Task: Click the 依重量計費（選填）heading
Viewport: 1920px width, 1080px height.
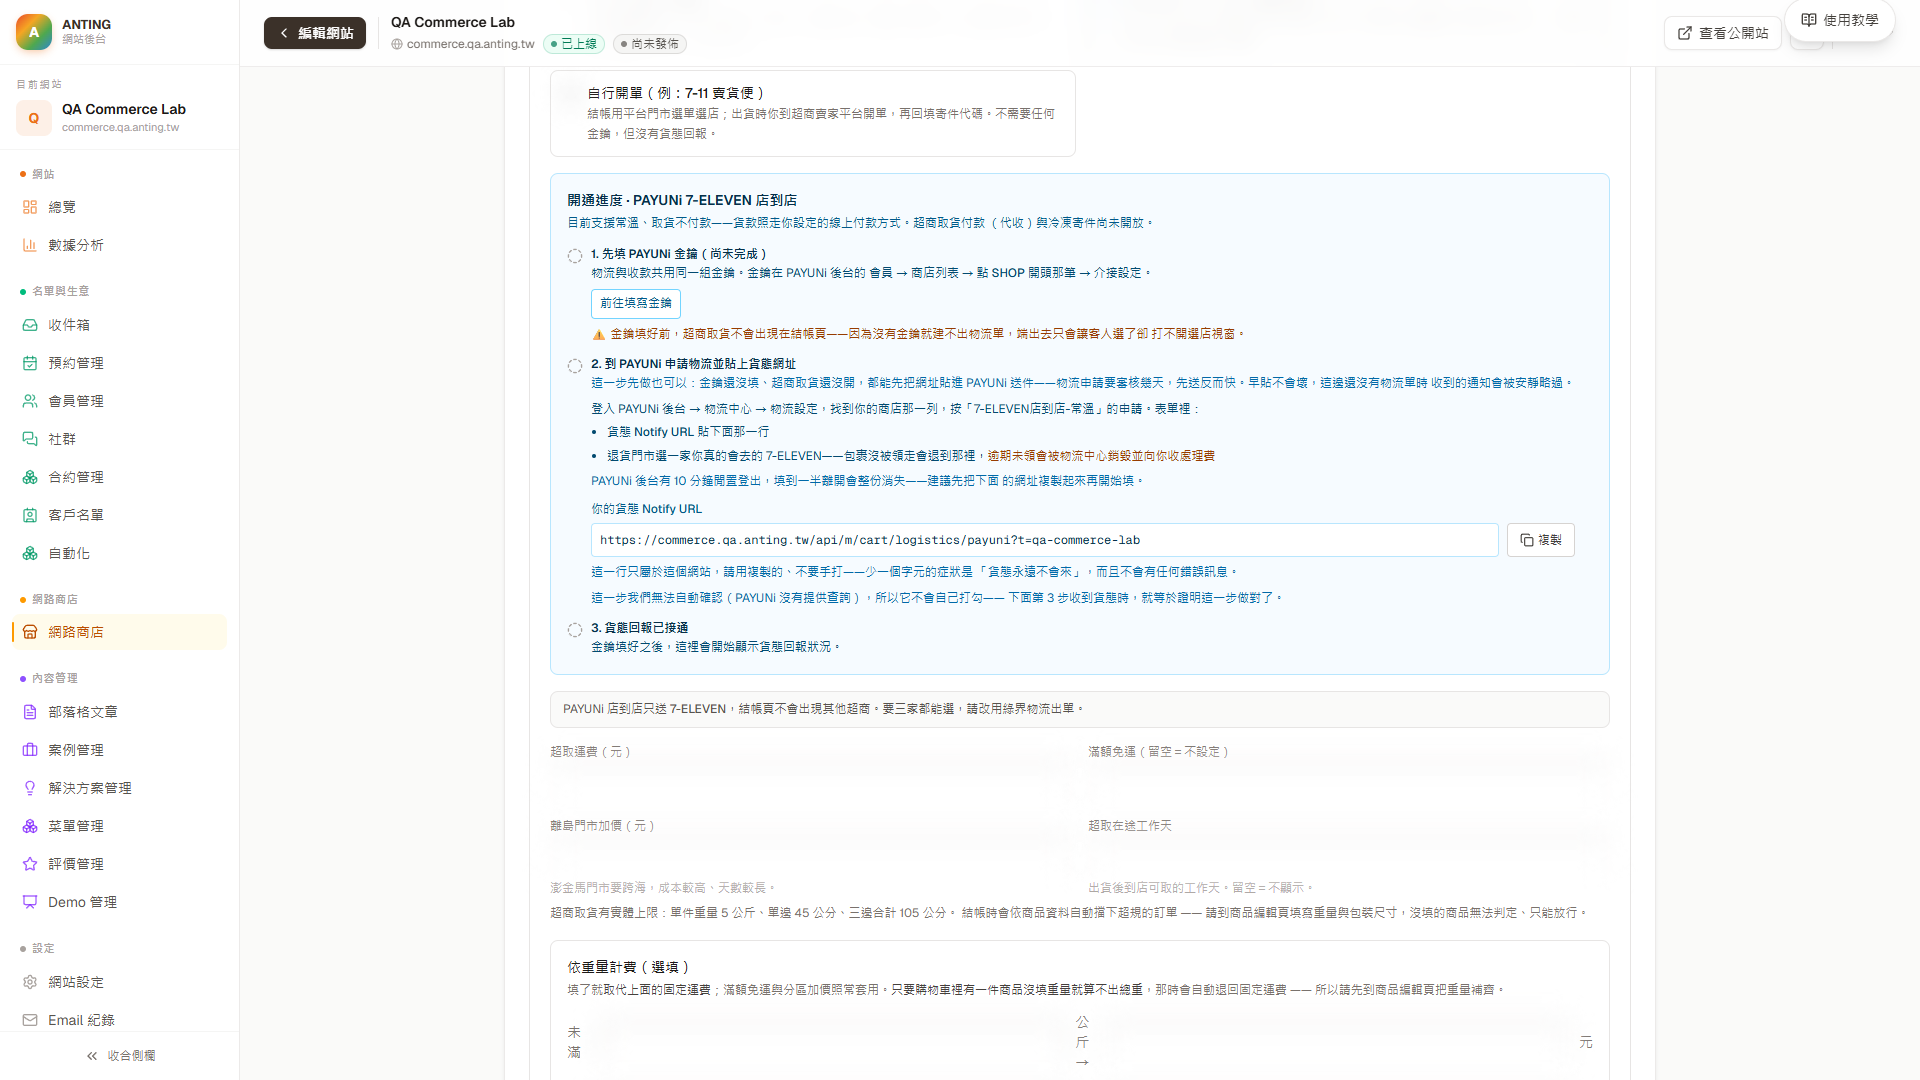Action: click(629, 967)
